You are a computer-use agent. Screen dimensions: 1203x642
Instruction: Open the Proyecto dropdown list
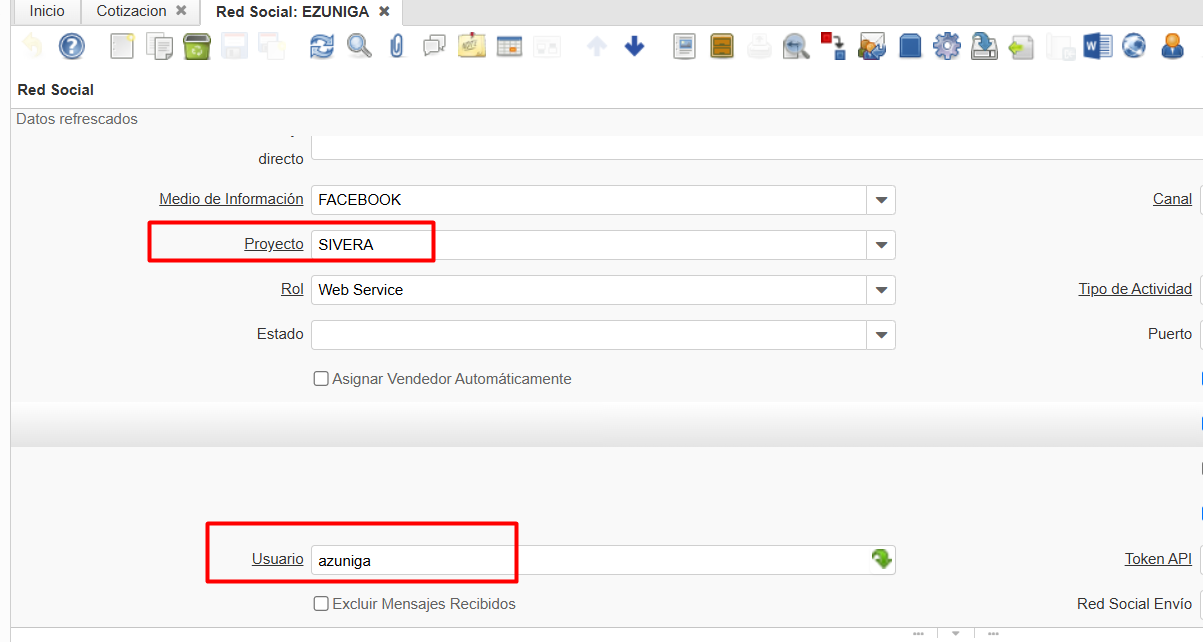(881, 245)
